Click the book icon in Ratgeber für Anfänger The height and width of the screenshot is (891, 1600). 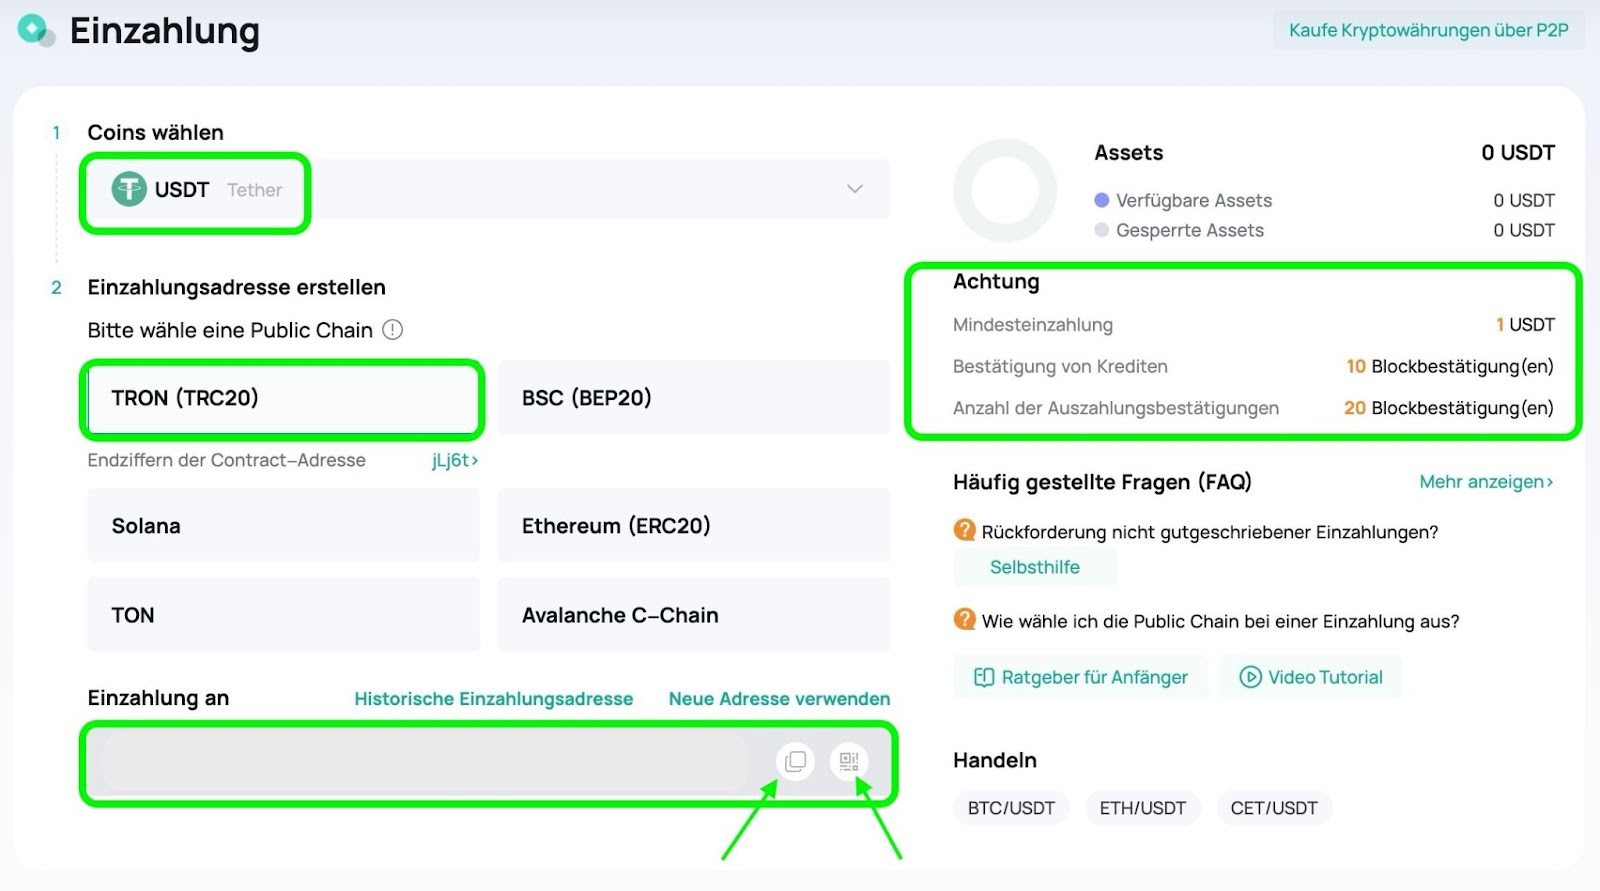(x=984, y=677)
